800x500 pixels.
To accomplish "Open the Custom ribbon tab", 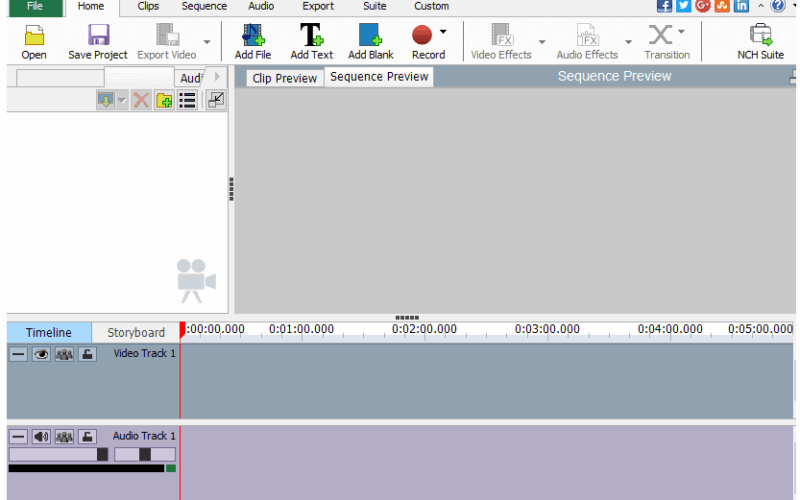I will [432, 6].
